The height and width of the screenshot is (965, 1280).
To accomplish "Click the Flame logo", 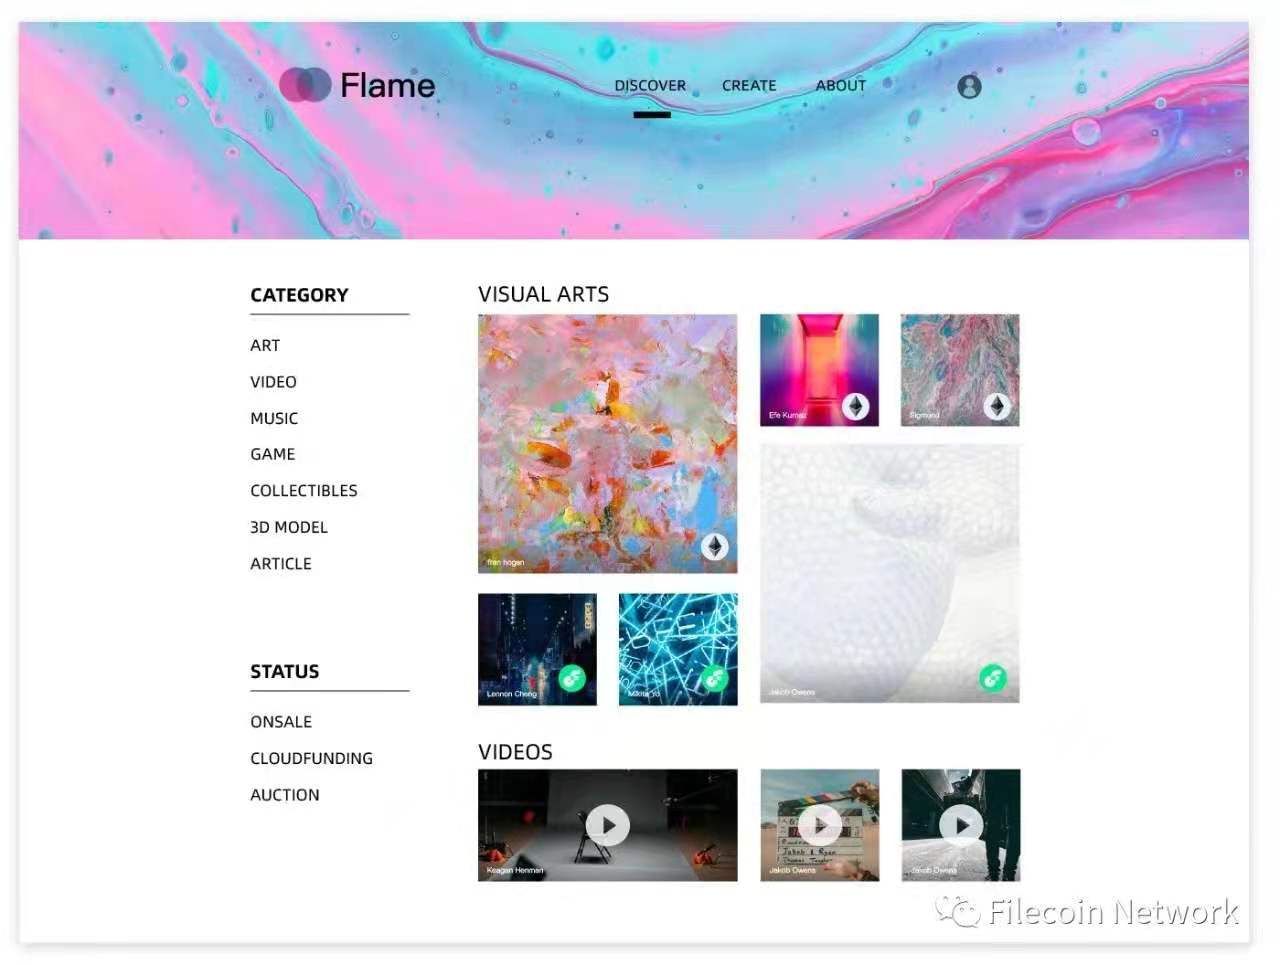I will click(357, 85).
